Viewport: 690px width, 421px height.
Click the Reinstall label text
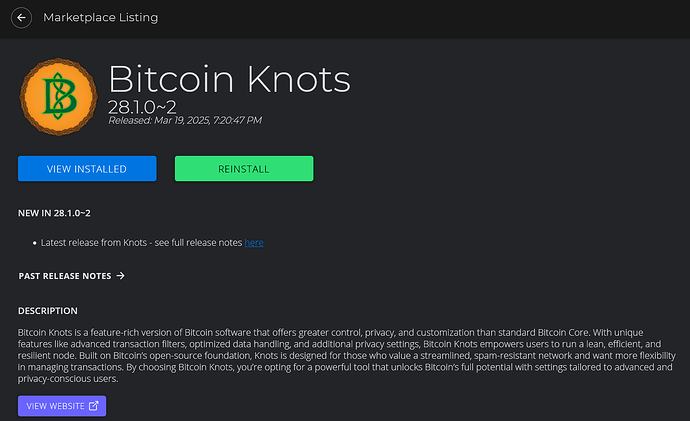click(244, 169)
